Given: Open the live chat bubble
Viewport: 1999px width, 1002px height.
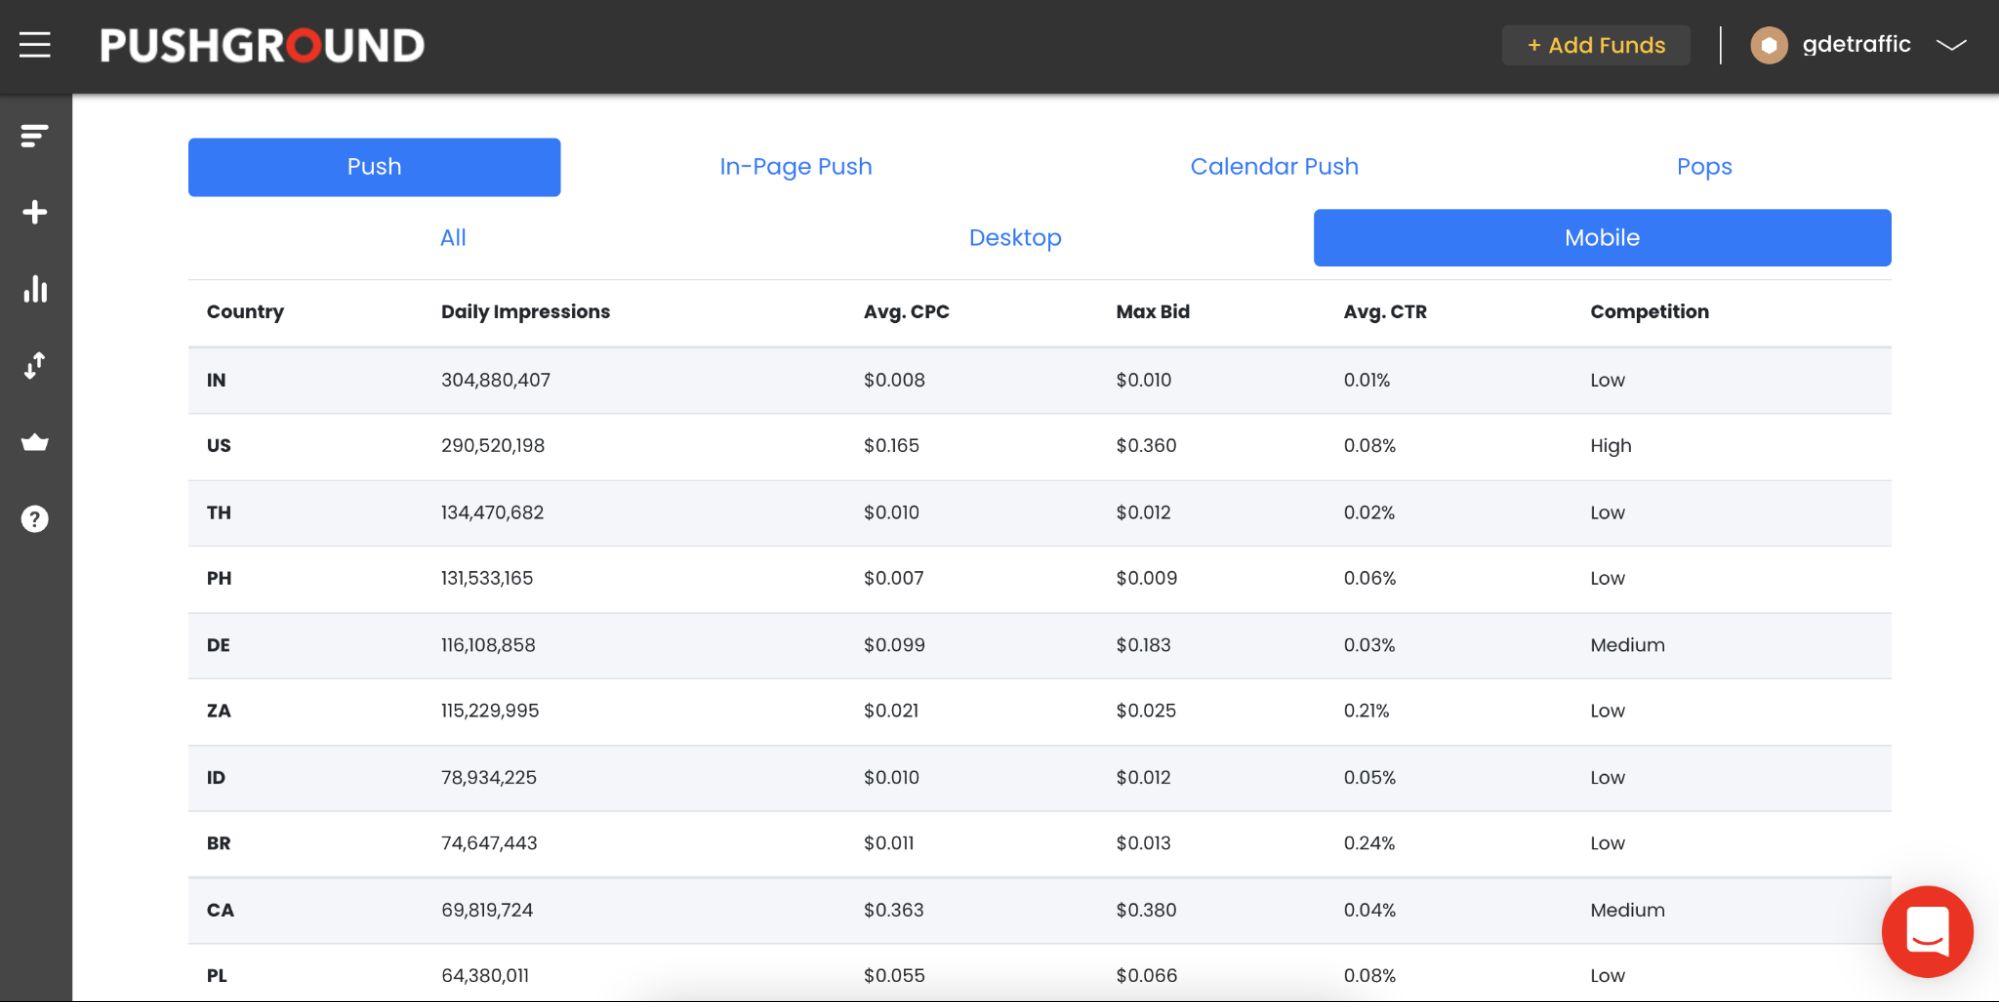Looking at the screenshot, I should [x=1928, y=932].
